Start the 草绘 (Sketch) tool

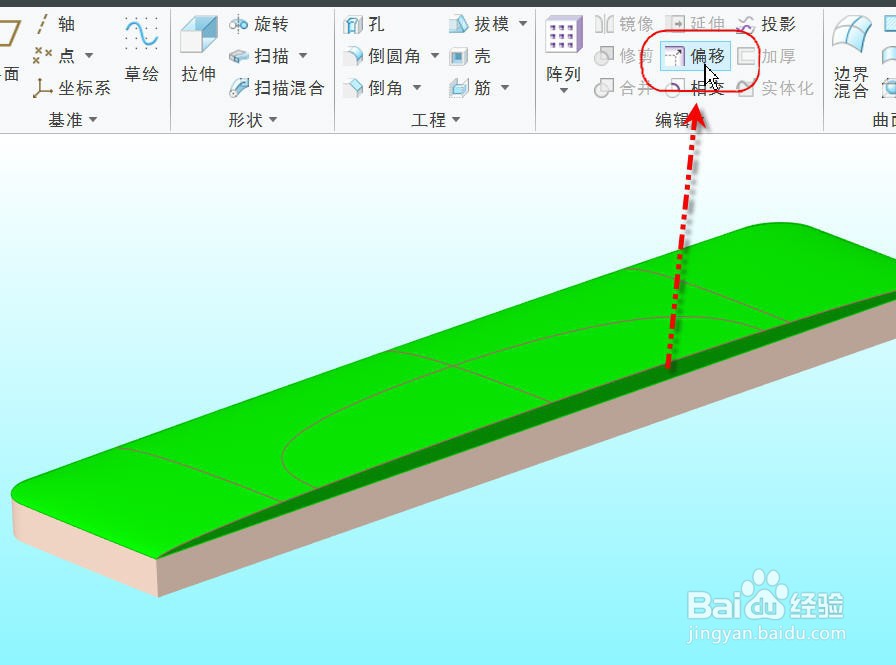point(141,49)
